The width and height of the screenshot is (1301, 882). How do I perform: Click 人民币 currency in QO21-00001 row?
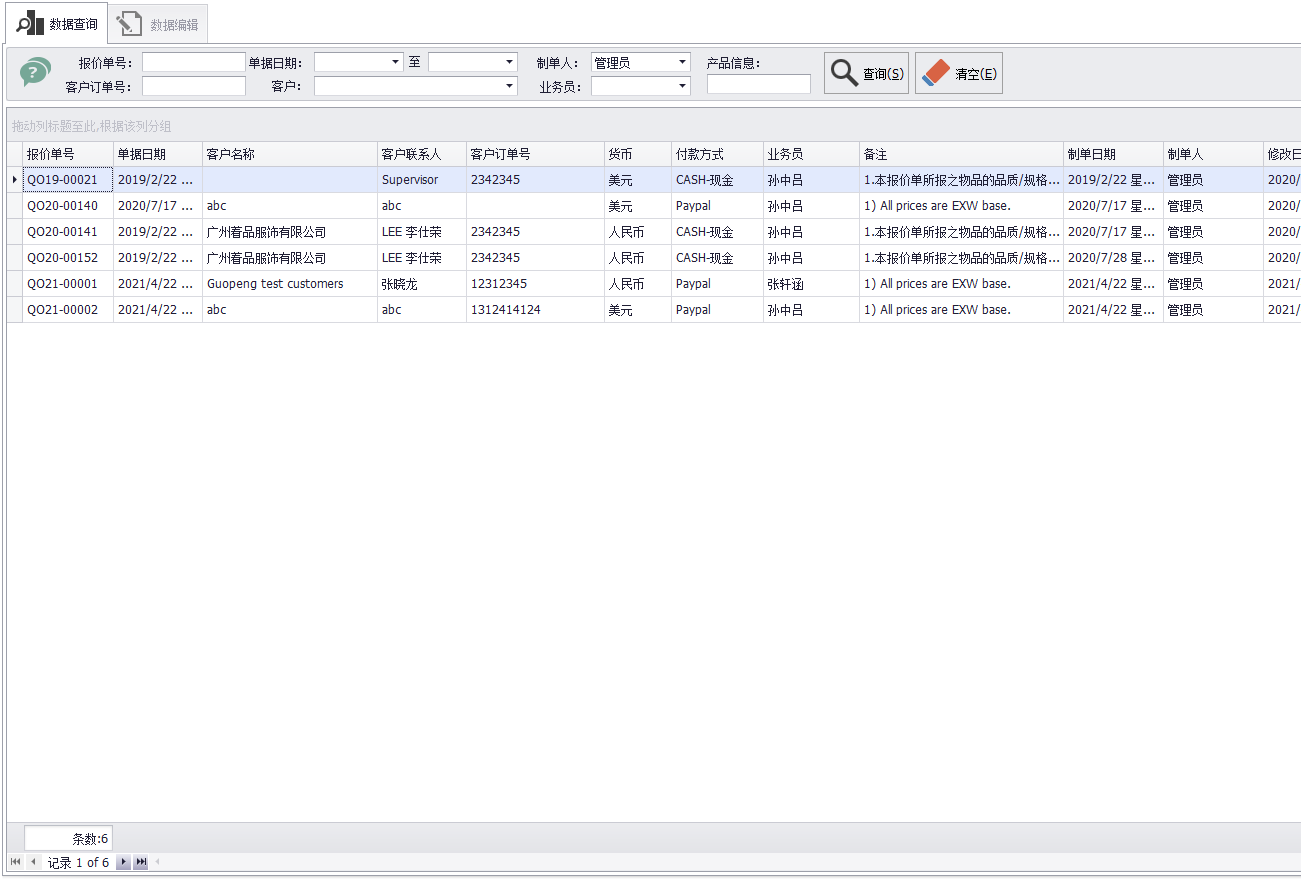coord(638,284)
